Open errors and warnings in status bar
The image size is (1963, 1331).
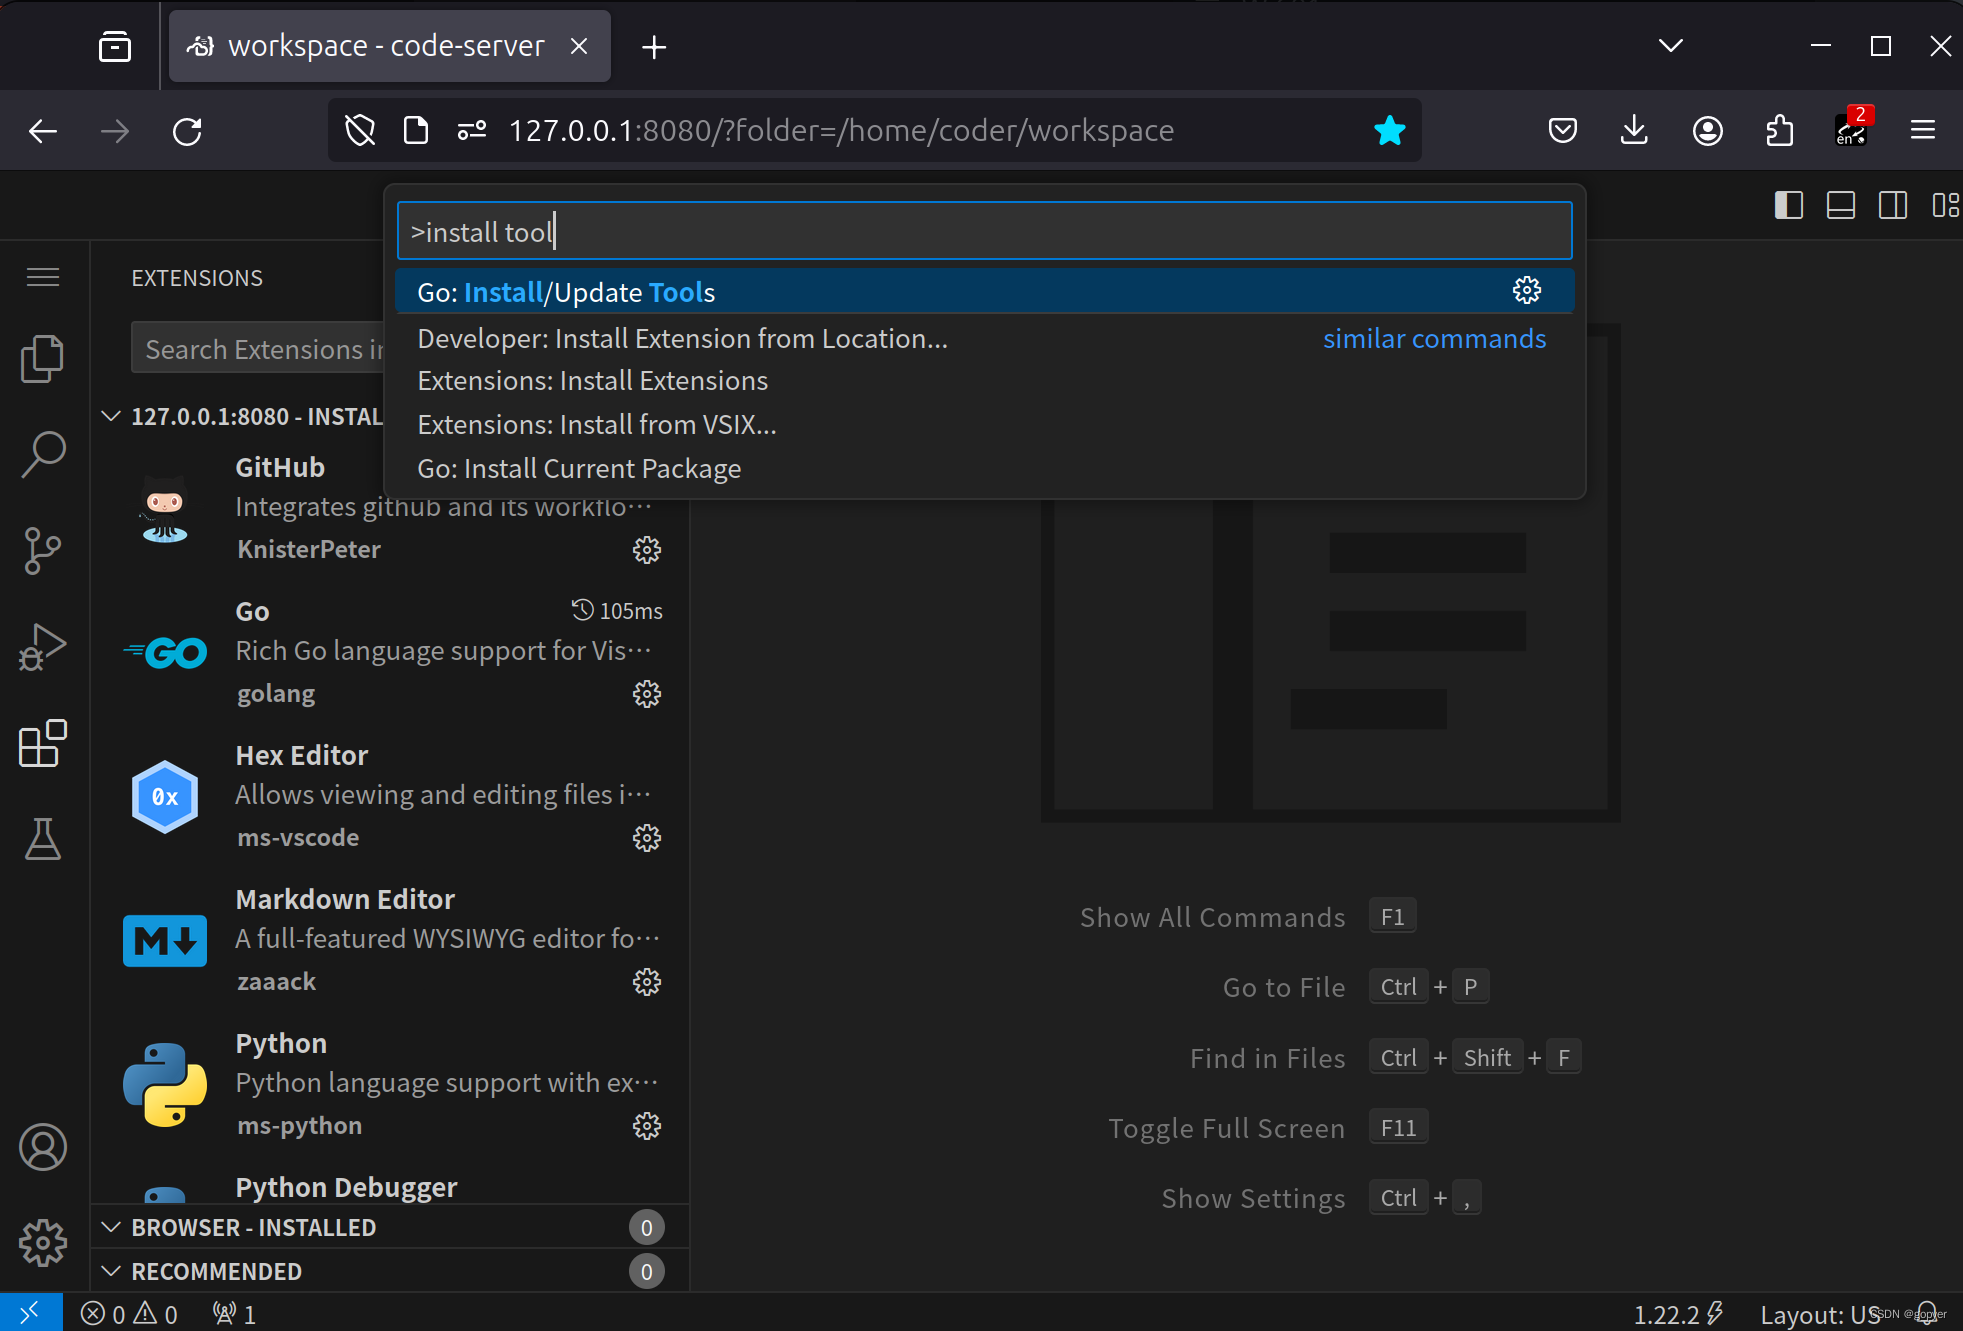[x=129, y=1313]
